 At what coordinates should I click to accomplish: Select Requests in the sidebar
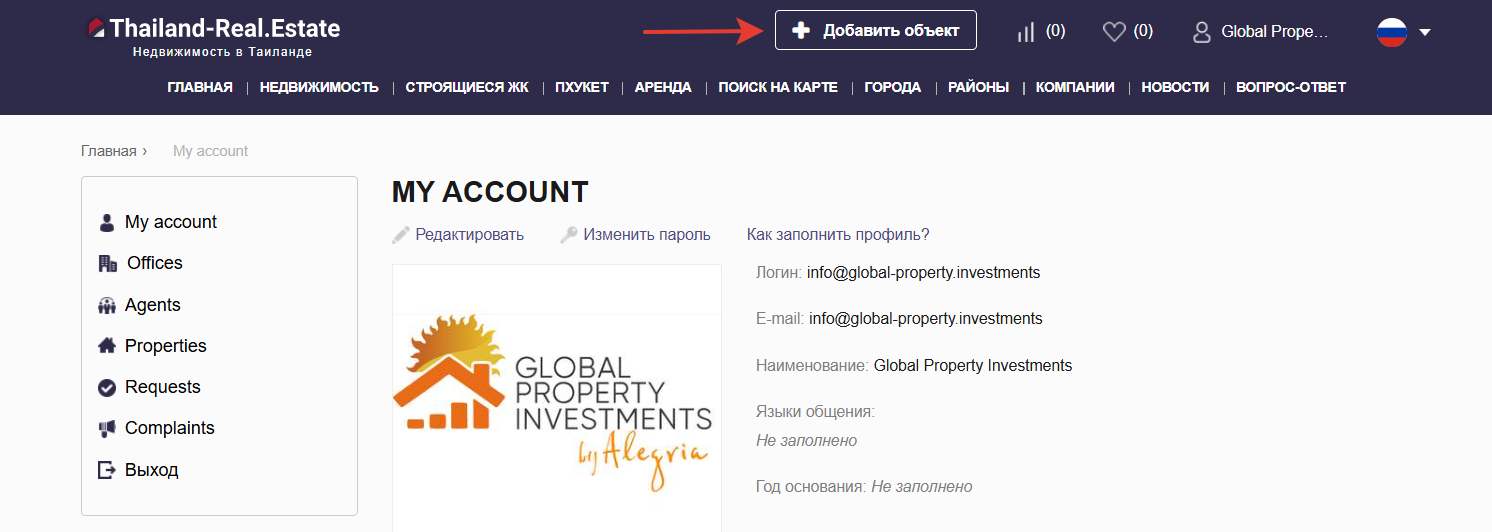(162, 387)
